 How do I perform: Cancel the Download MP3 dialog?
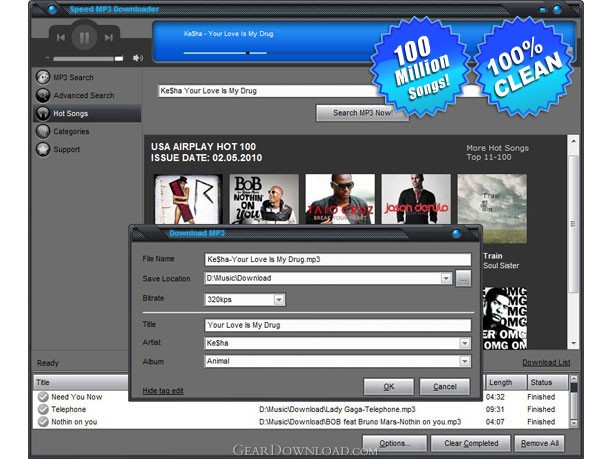pos(445,387)
